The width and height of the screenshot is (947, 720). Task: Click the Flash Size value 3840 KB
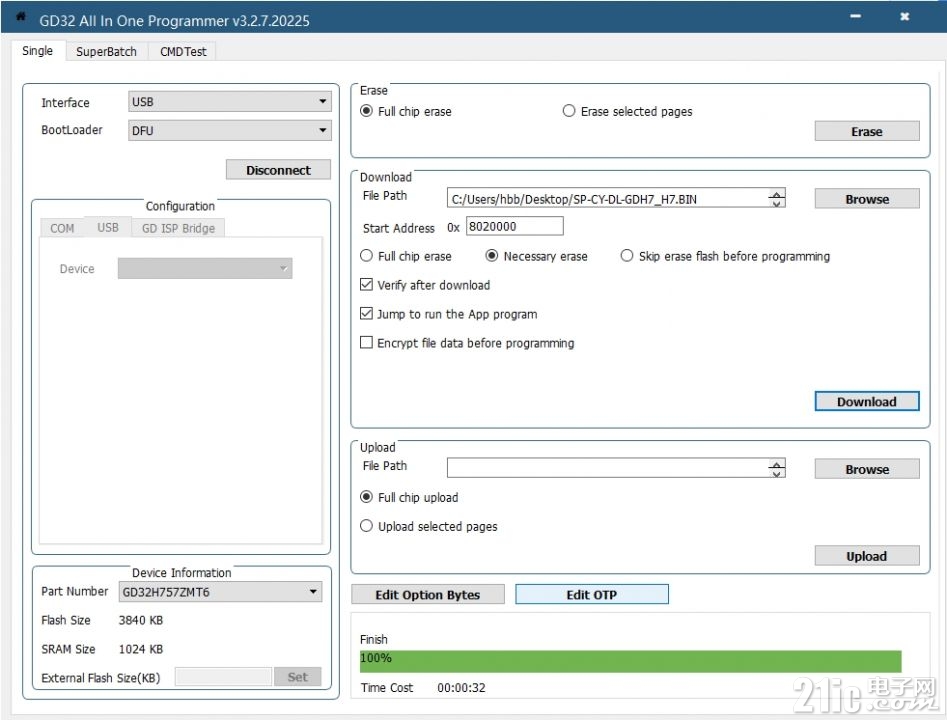pyautogui.click(x=141, y=620)
